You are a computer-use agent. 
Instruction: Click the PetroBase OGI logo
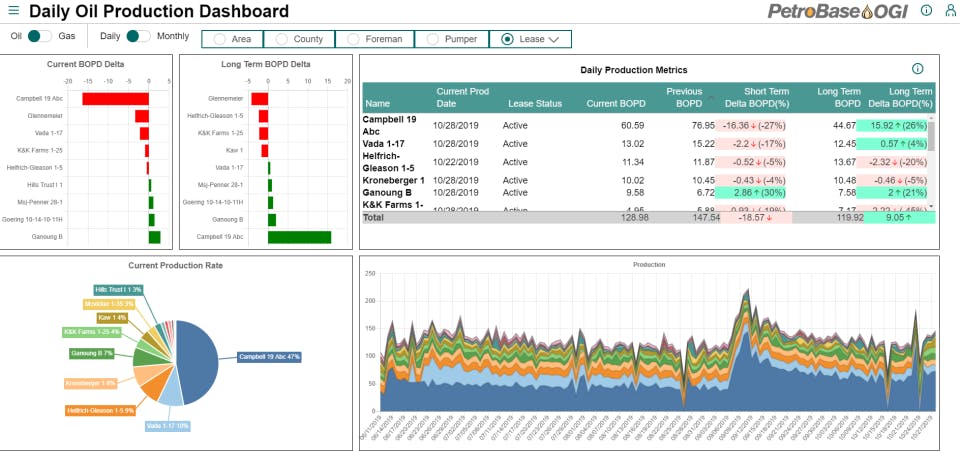click(x=838, y=11)
